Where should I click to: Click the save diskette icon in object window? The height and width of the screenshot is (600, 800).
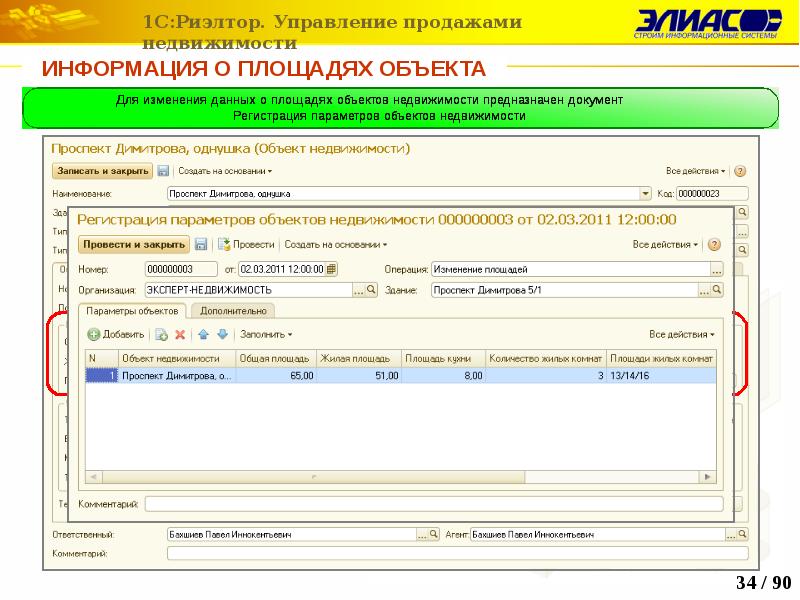163,171
